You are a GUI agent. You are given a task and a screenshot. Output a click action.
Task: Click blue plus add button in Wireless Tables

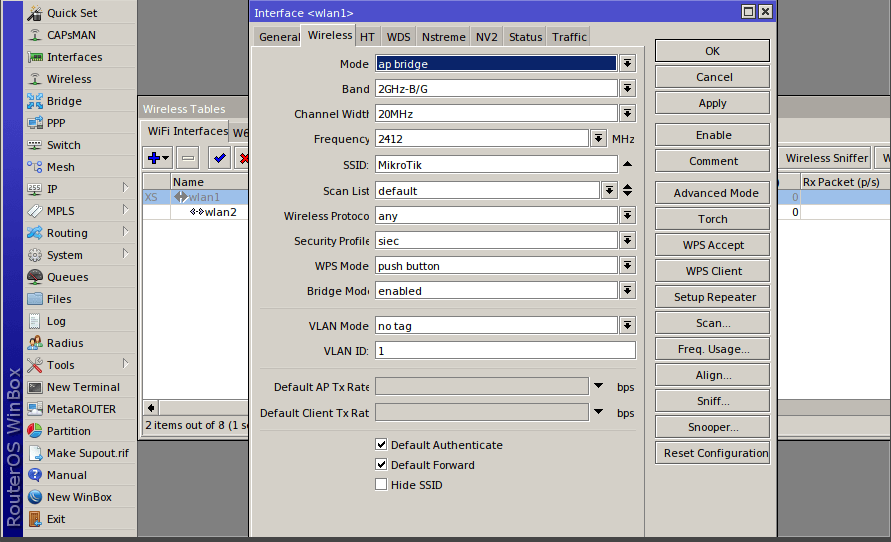[158, 158]
